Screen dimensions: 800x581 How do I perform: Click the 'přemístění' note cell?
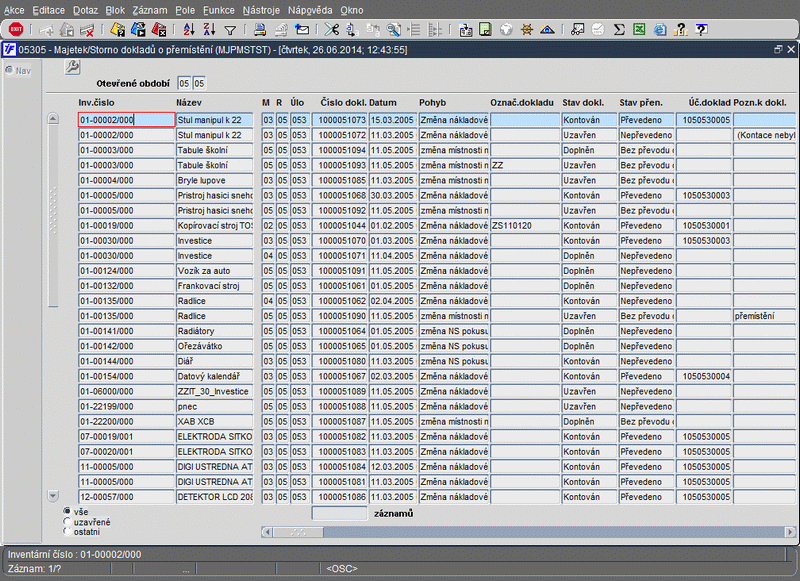tap(764, 316)
